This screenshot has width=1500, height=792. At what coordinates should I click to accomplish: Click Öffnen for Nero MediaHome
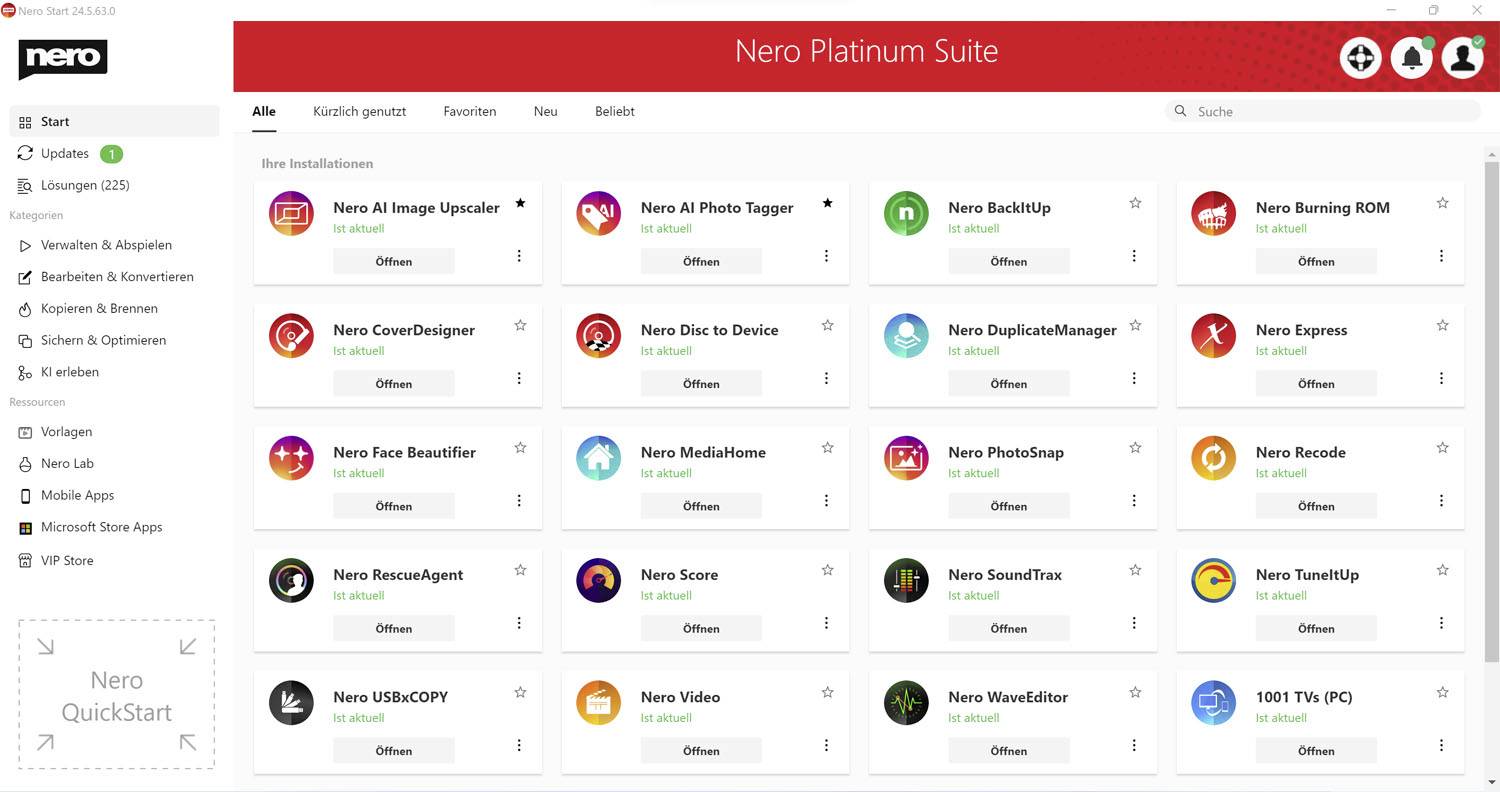tap(701, 505)
